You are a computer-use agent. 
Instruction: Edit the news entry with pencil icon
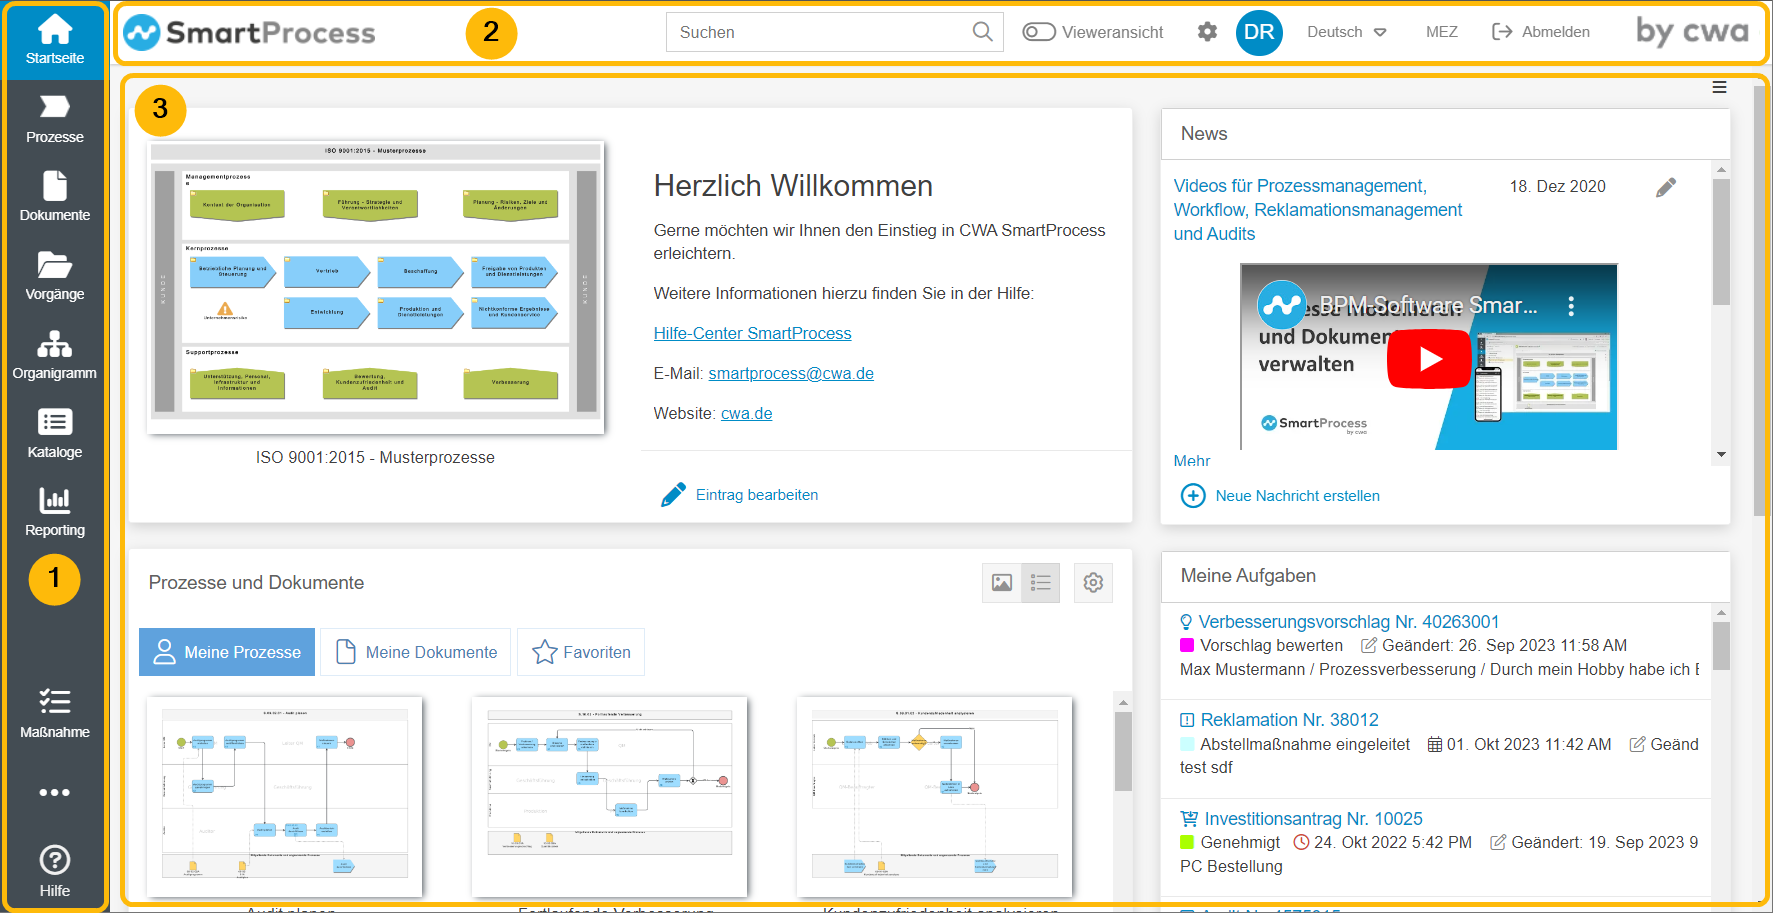[x=1666, y=187]
